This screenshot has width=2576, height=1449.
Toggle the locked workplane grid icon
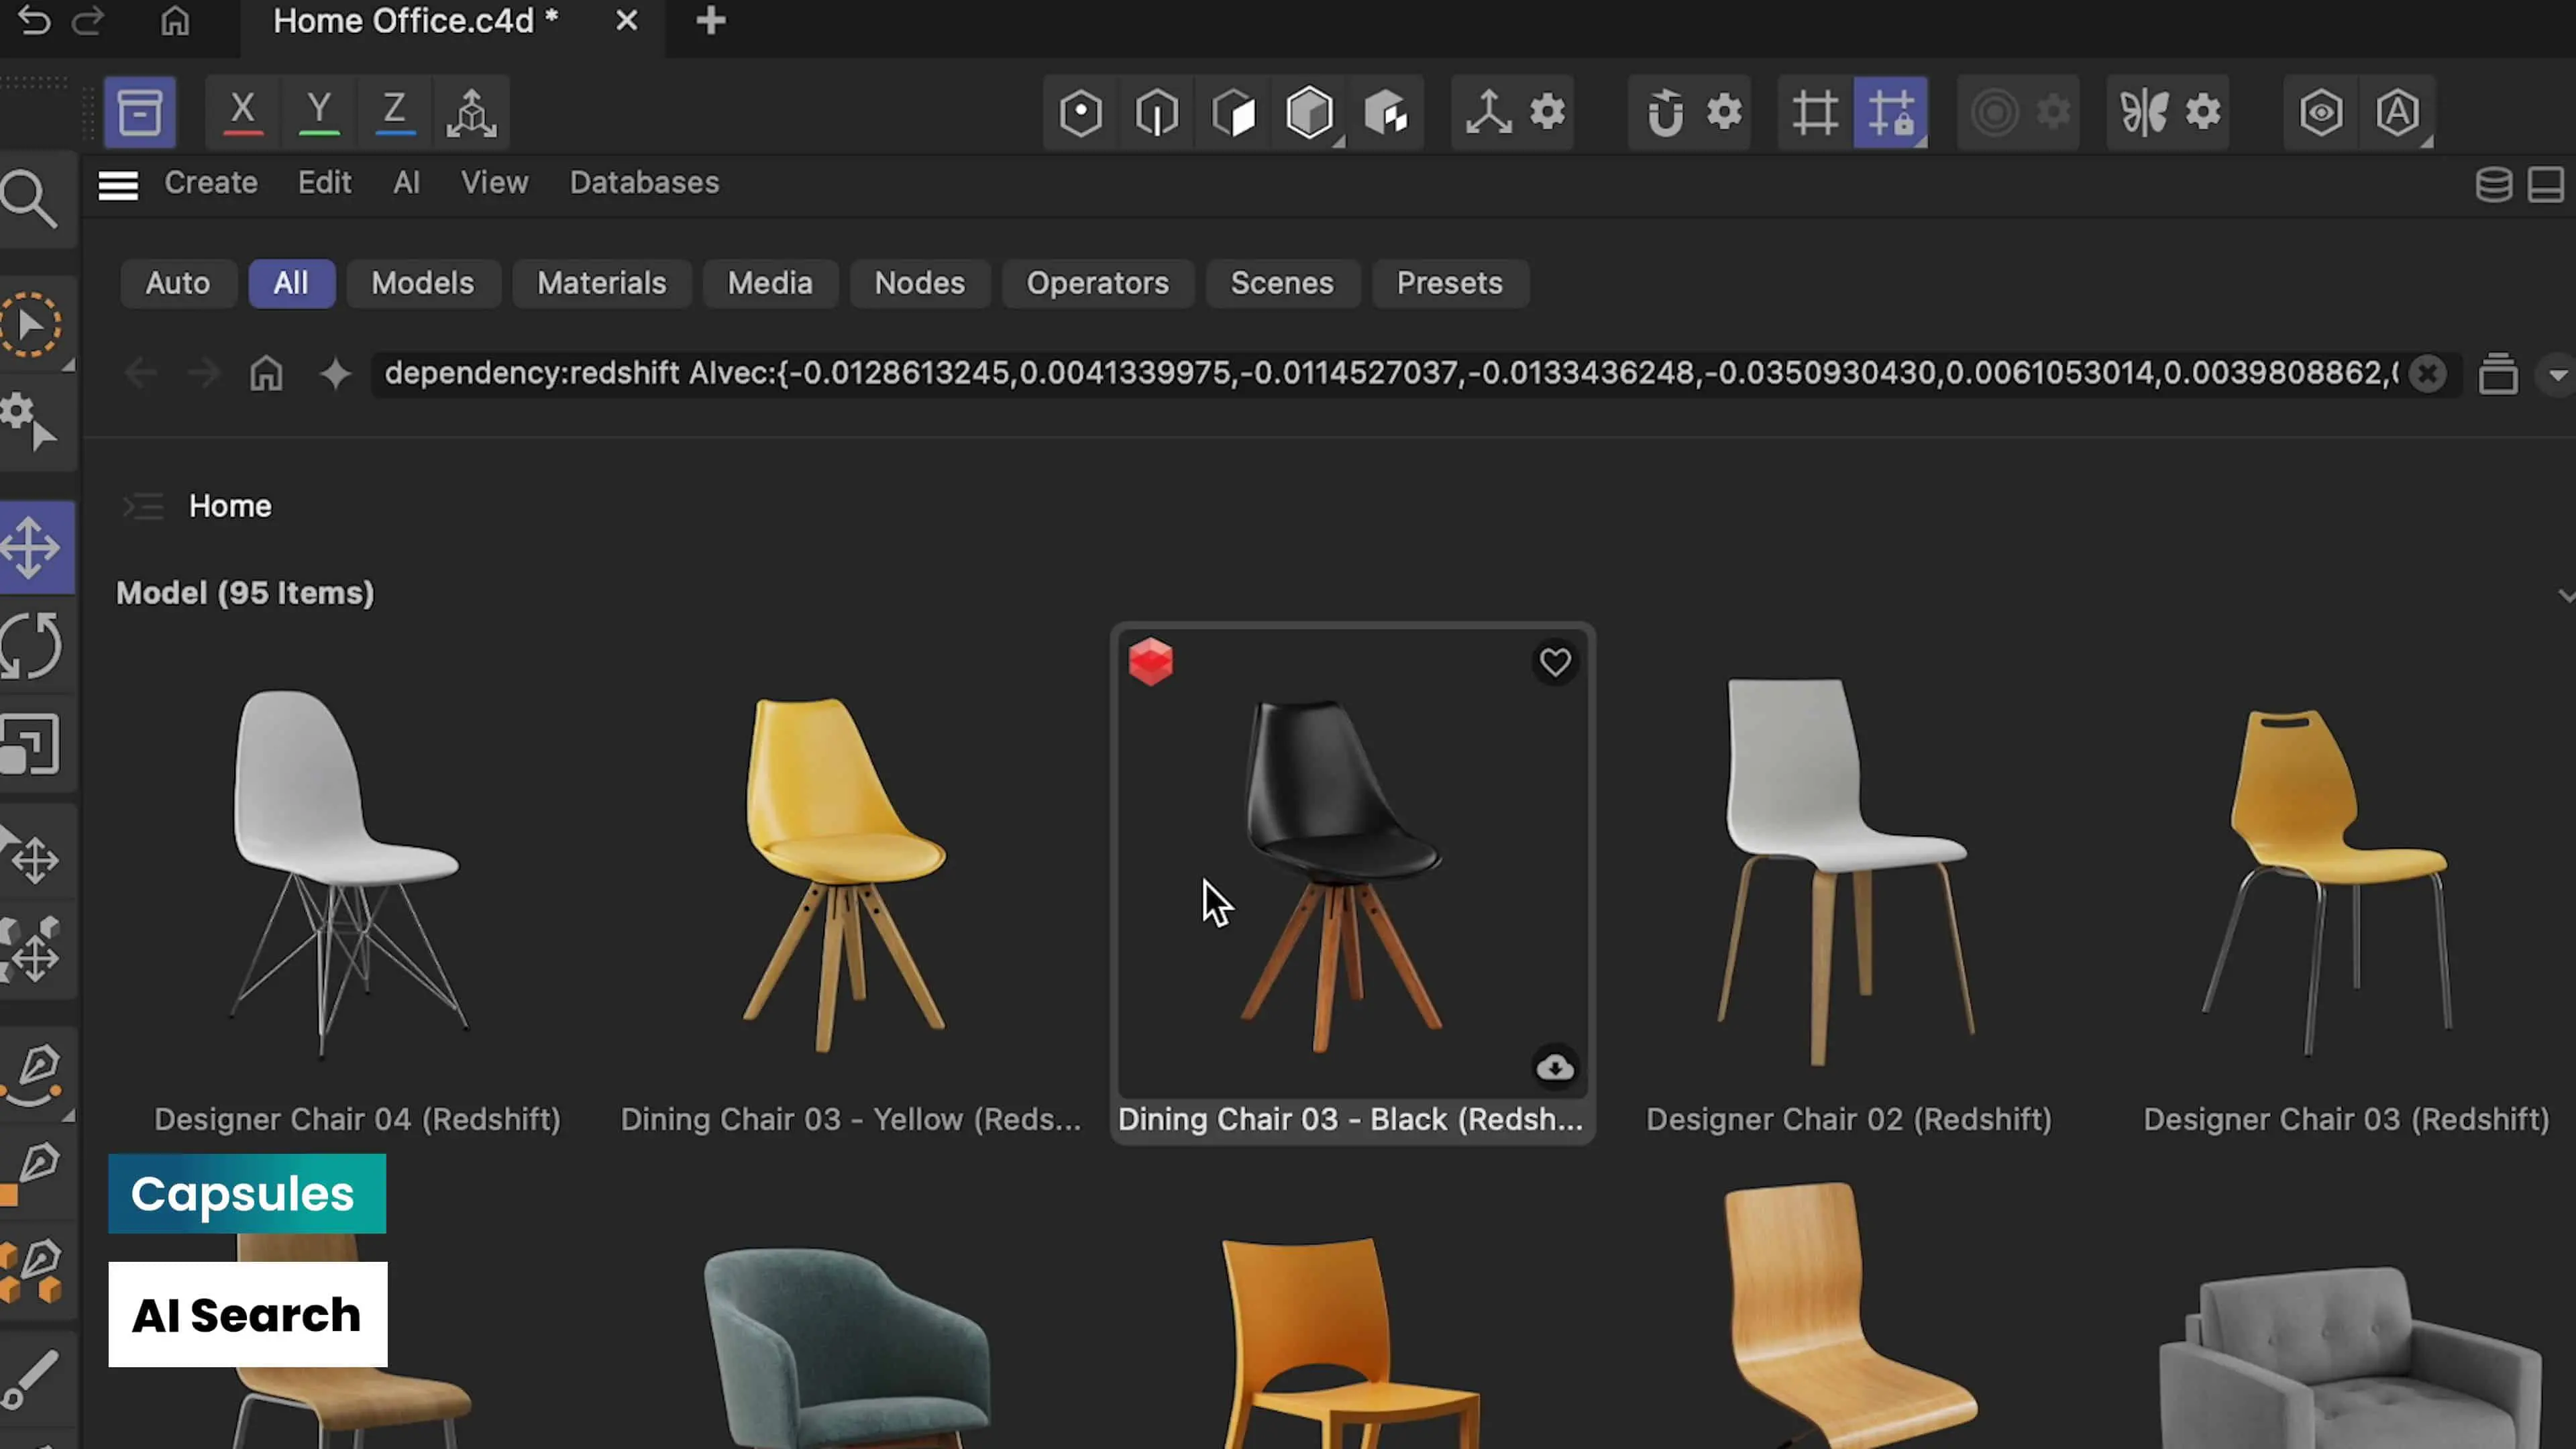pyautogui.click(x=1889, y=112)
